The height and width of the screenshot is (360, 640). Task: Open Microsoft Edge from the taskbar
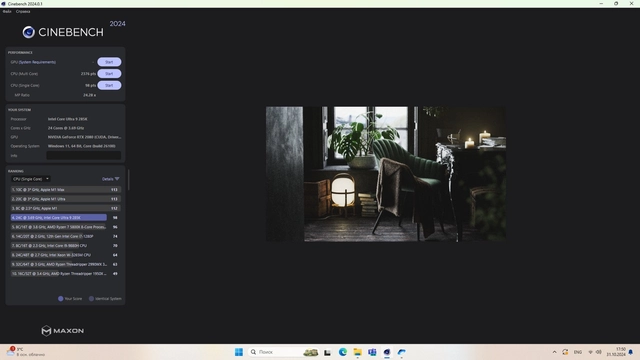(343, 352)
